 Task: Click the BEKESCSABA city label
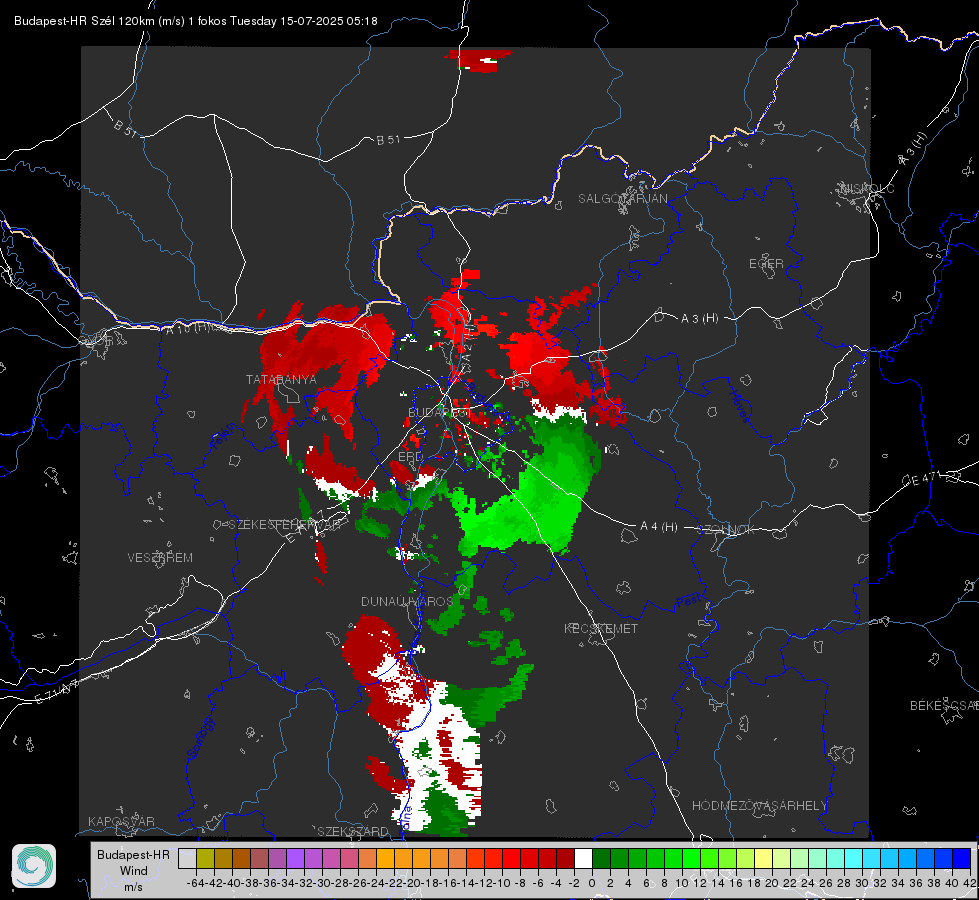coord(944,706)
